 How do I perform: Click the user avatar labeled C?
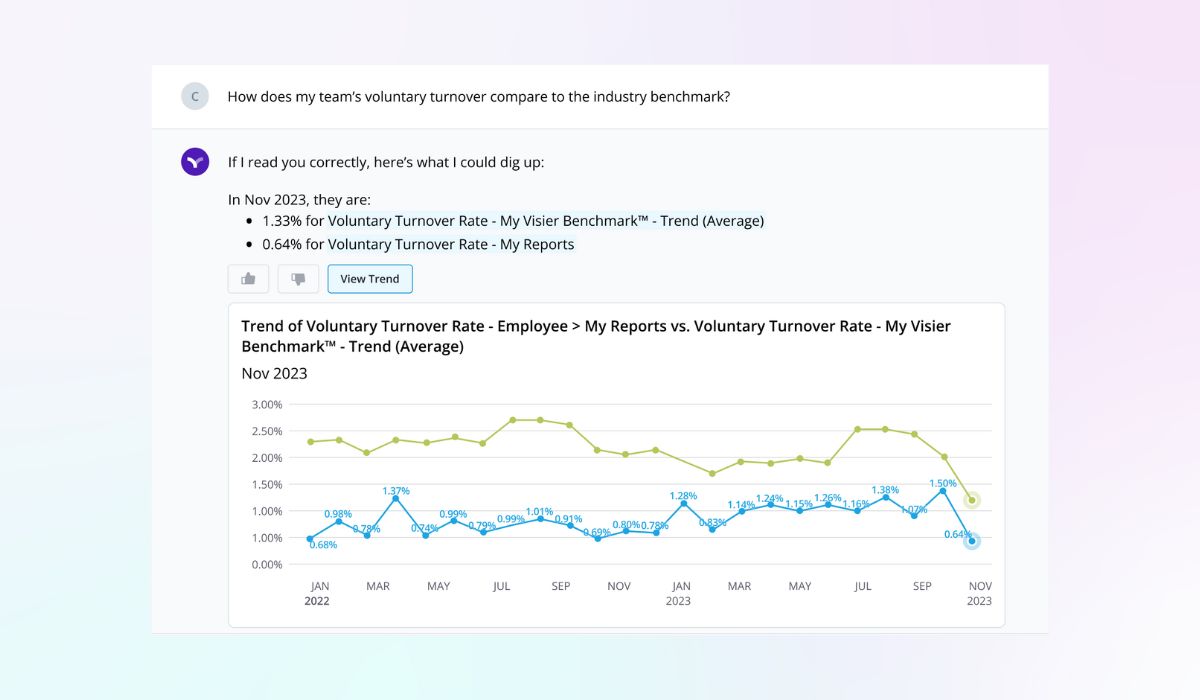click(195, 97)
